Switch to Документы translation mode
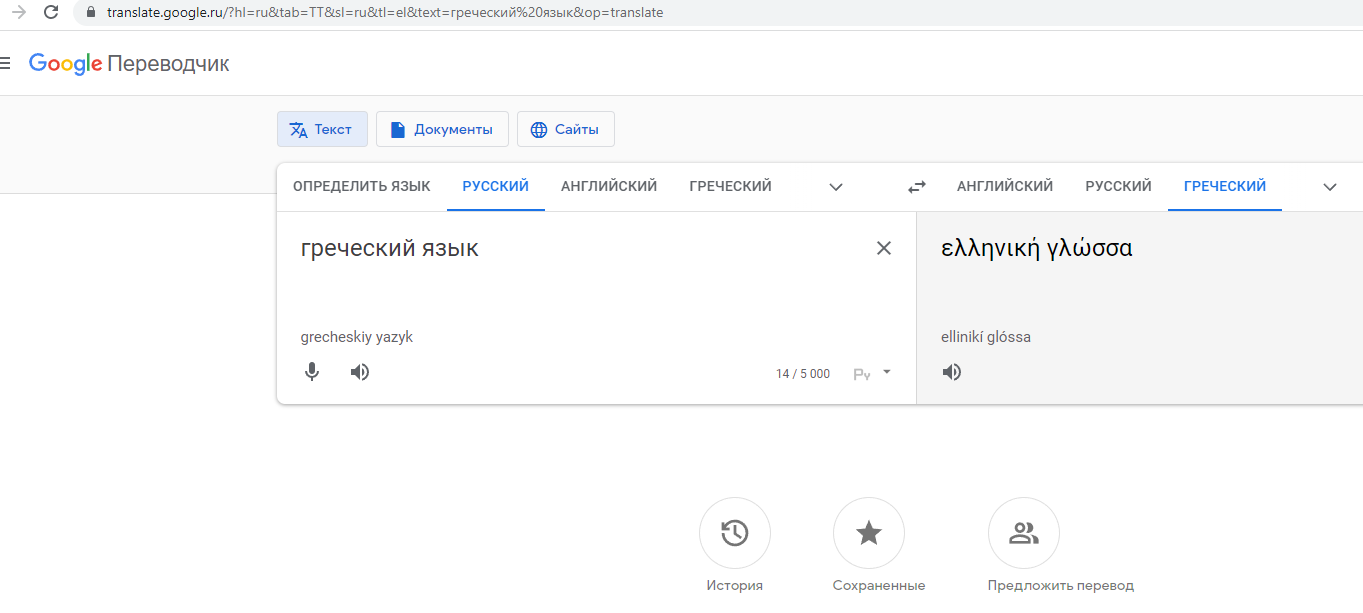Screen dimensions: 1363x613 click(x=442, y=129)
